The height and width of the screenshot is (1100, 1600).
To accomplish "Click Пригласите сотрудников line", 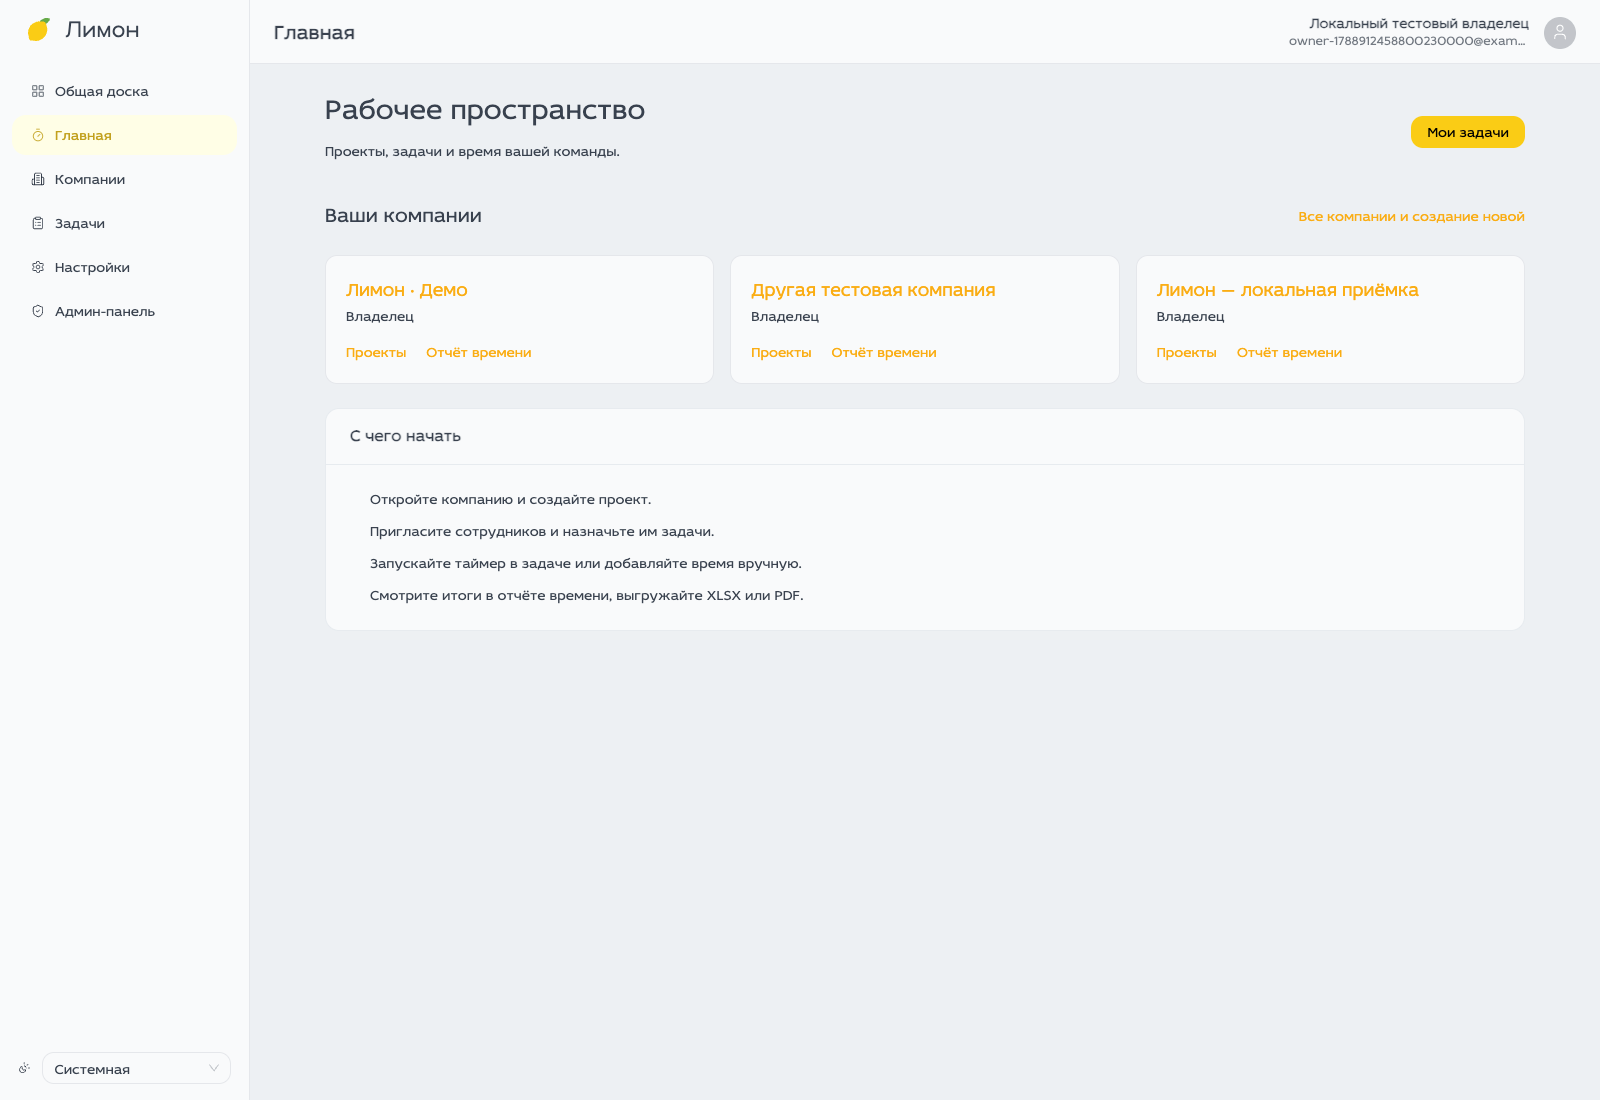I will tap(542, 531).
